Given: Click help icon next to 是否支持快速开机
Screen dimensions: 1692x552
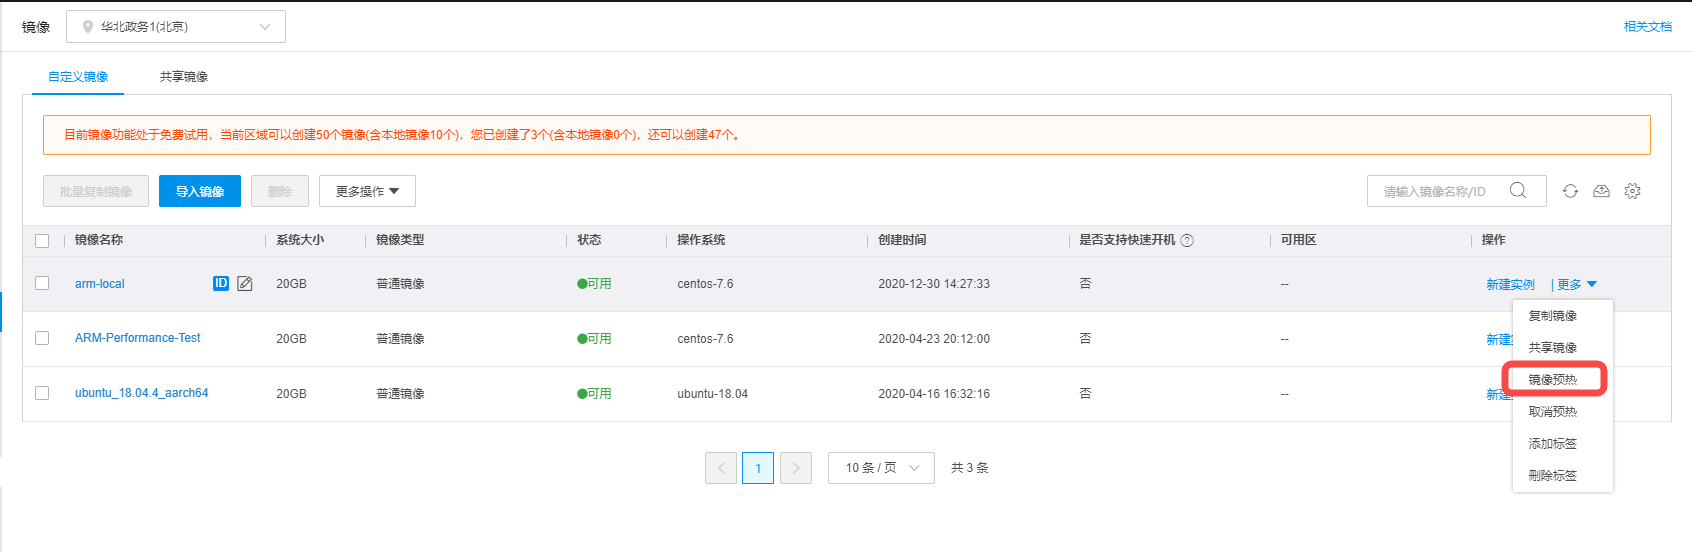Looking at the screenshot, I should pos(1187,241).
